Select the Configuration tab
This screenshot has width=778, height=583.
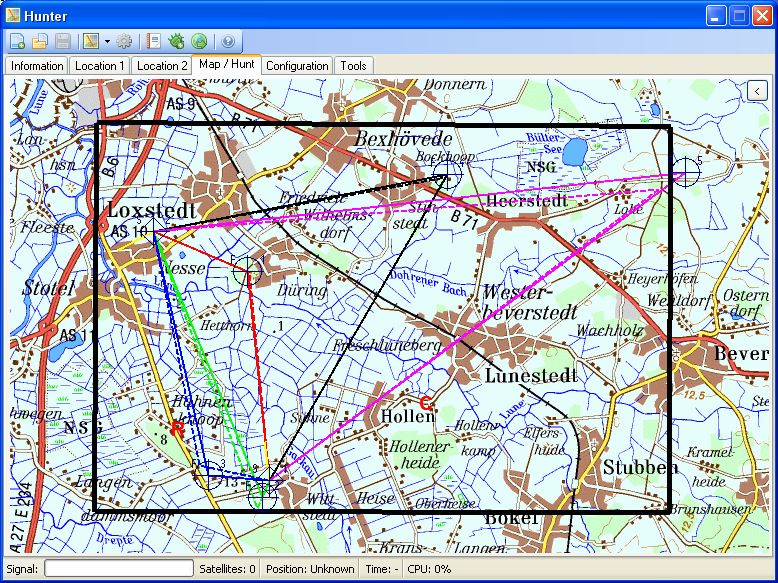click(297, 66)
